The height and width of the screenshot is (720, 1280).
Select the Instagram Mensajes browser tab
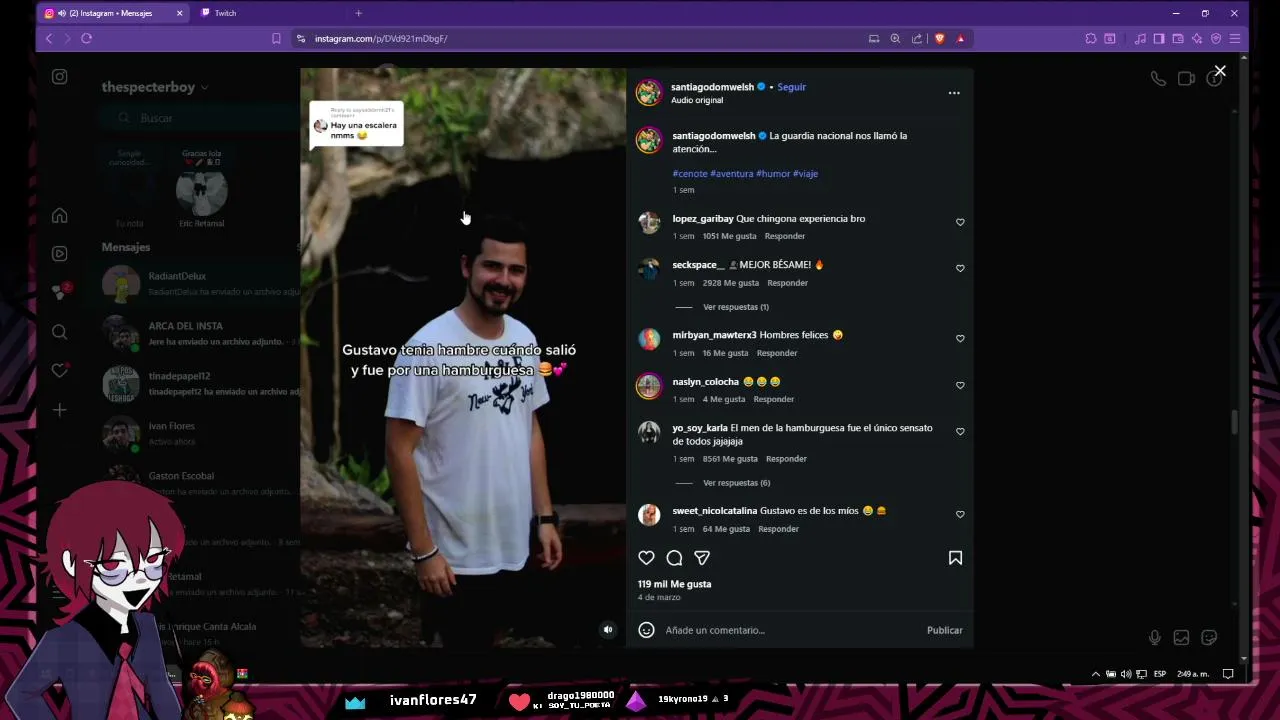point(113,13)
